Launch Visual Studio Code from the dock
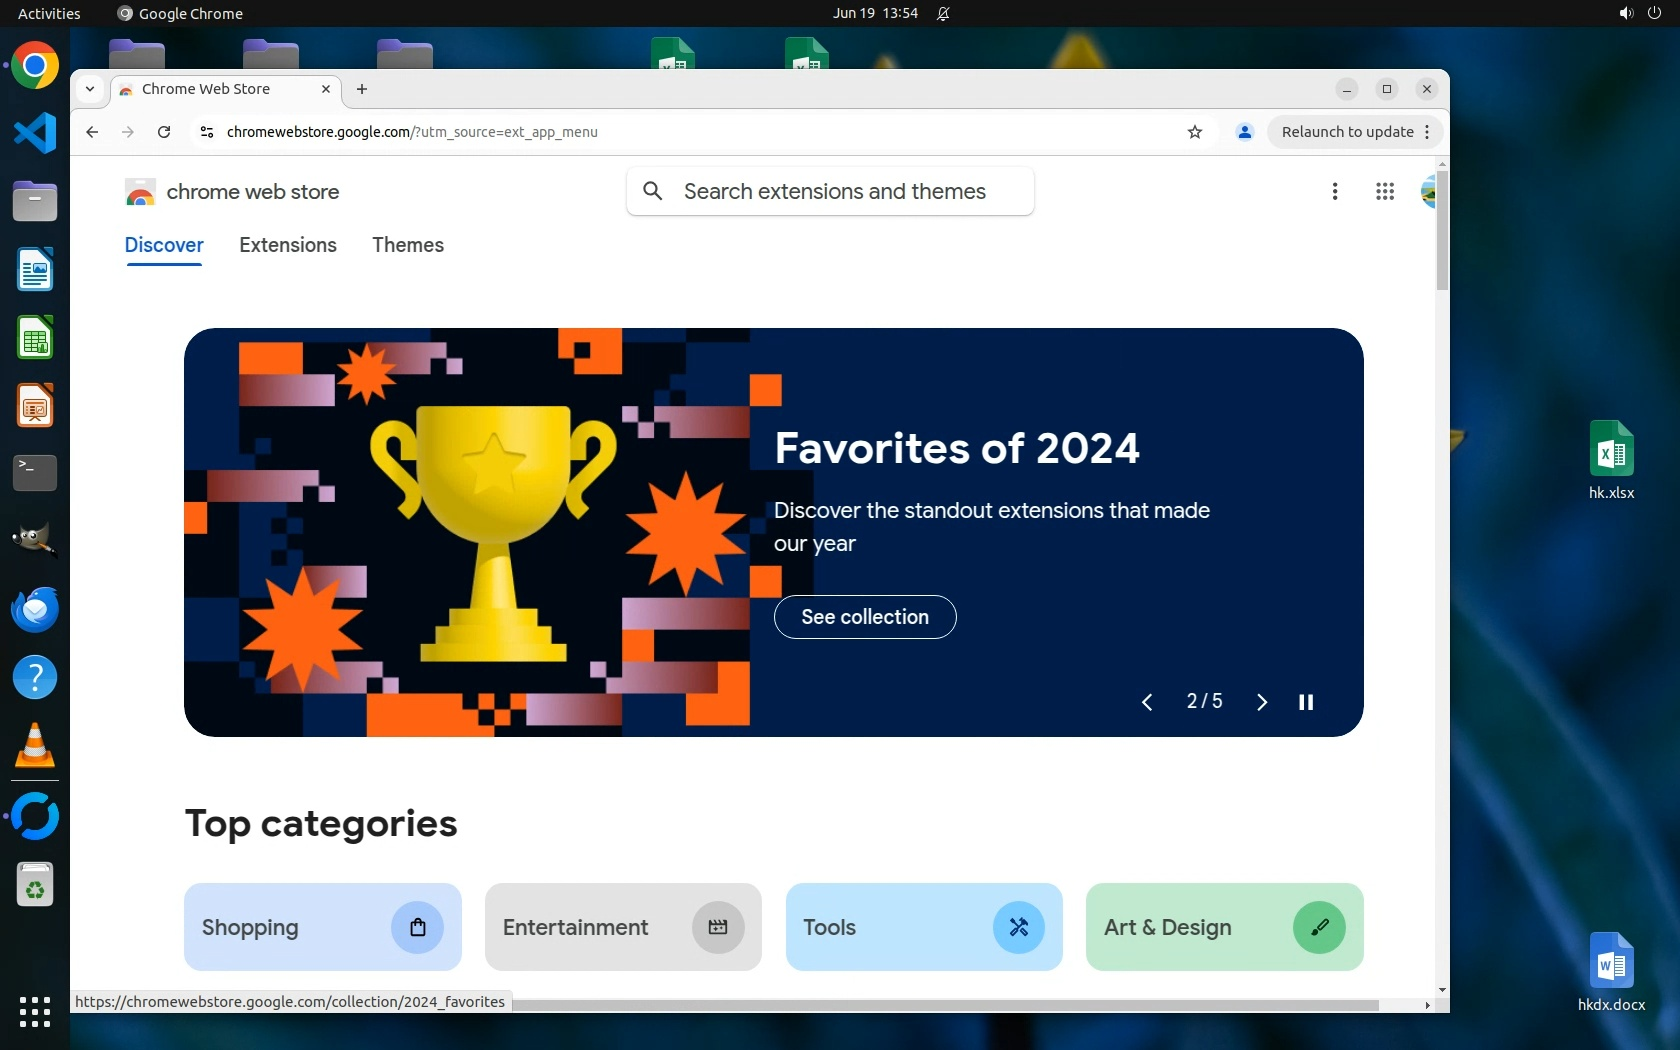The height and width of the screenshot is (1050, 1680). click(35, 134)
